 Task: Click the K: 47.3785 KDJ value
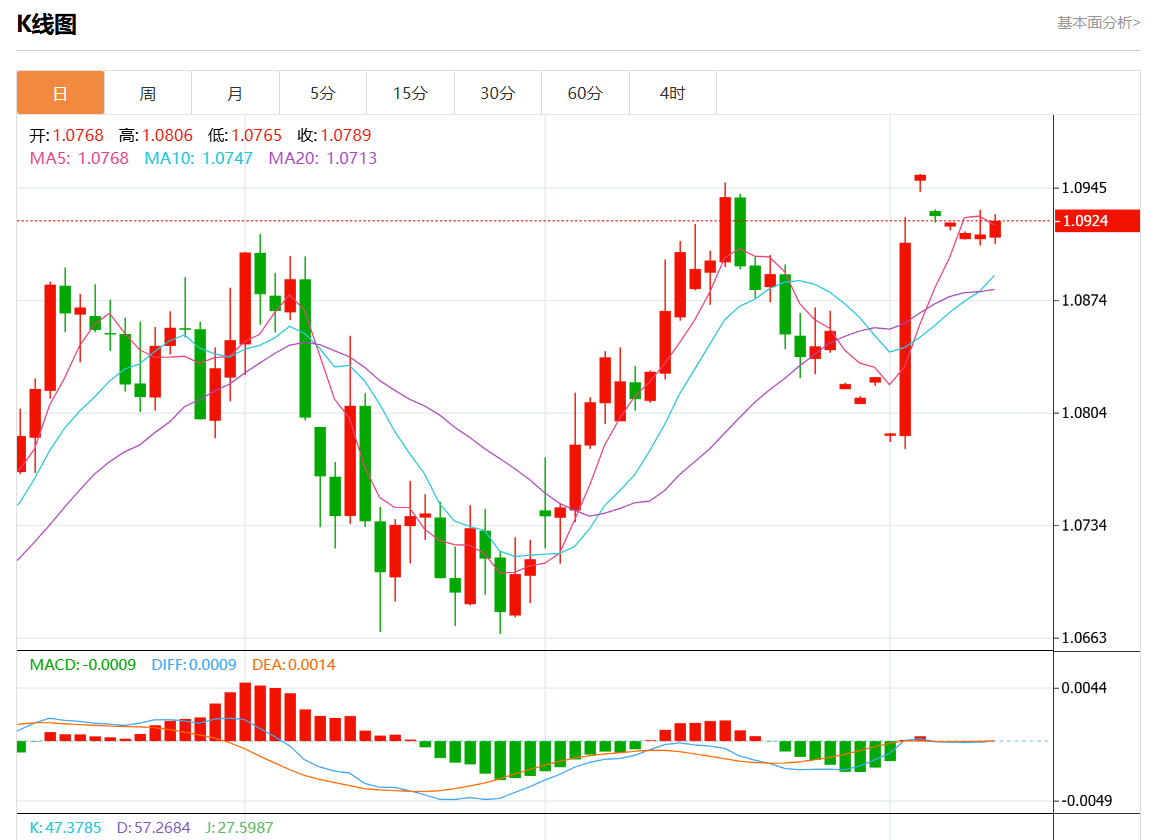pos(65,827)
